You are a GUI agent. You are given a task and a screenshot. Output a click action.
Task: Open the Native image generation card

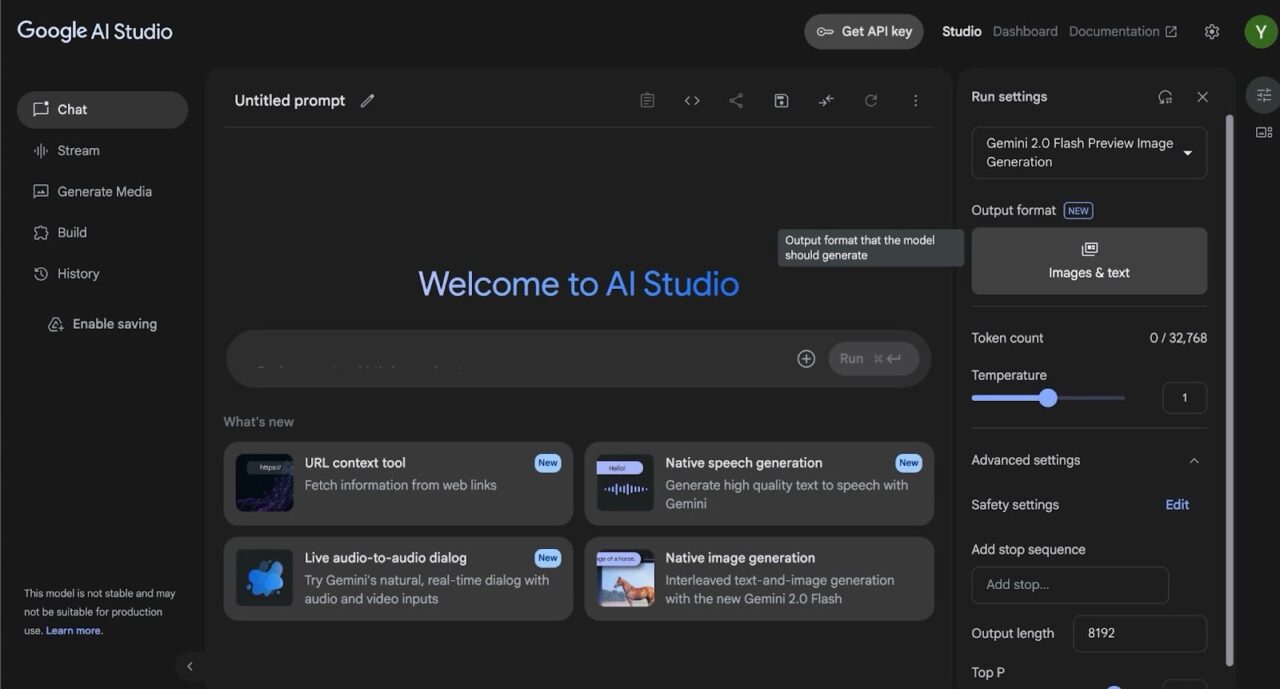(759, 579)
